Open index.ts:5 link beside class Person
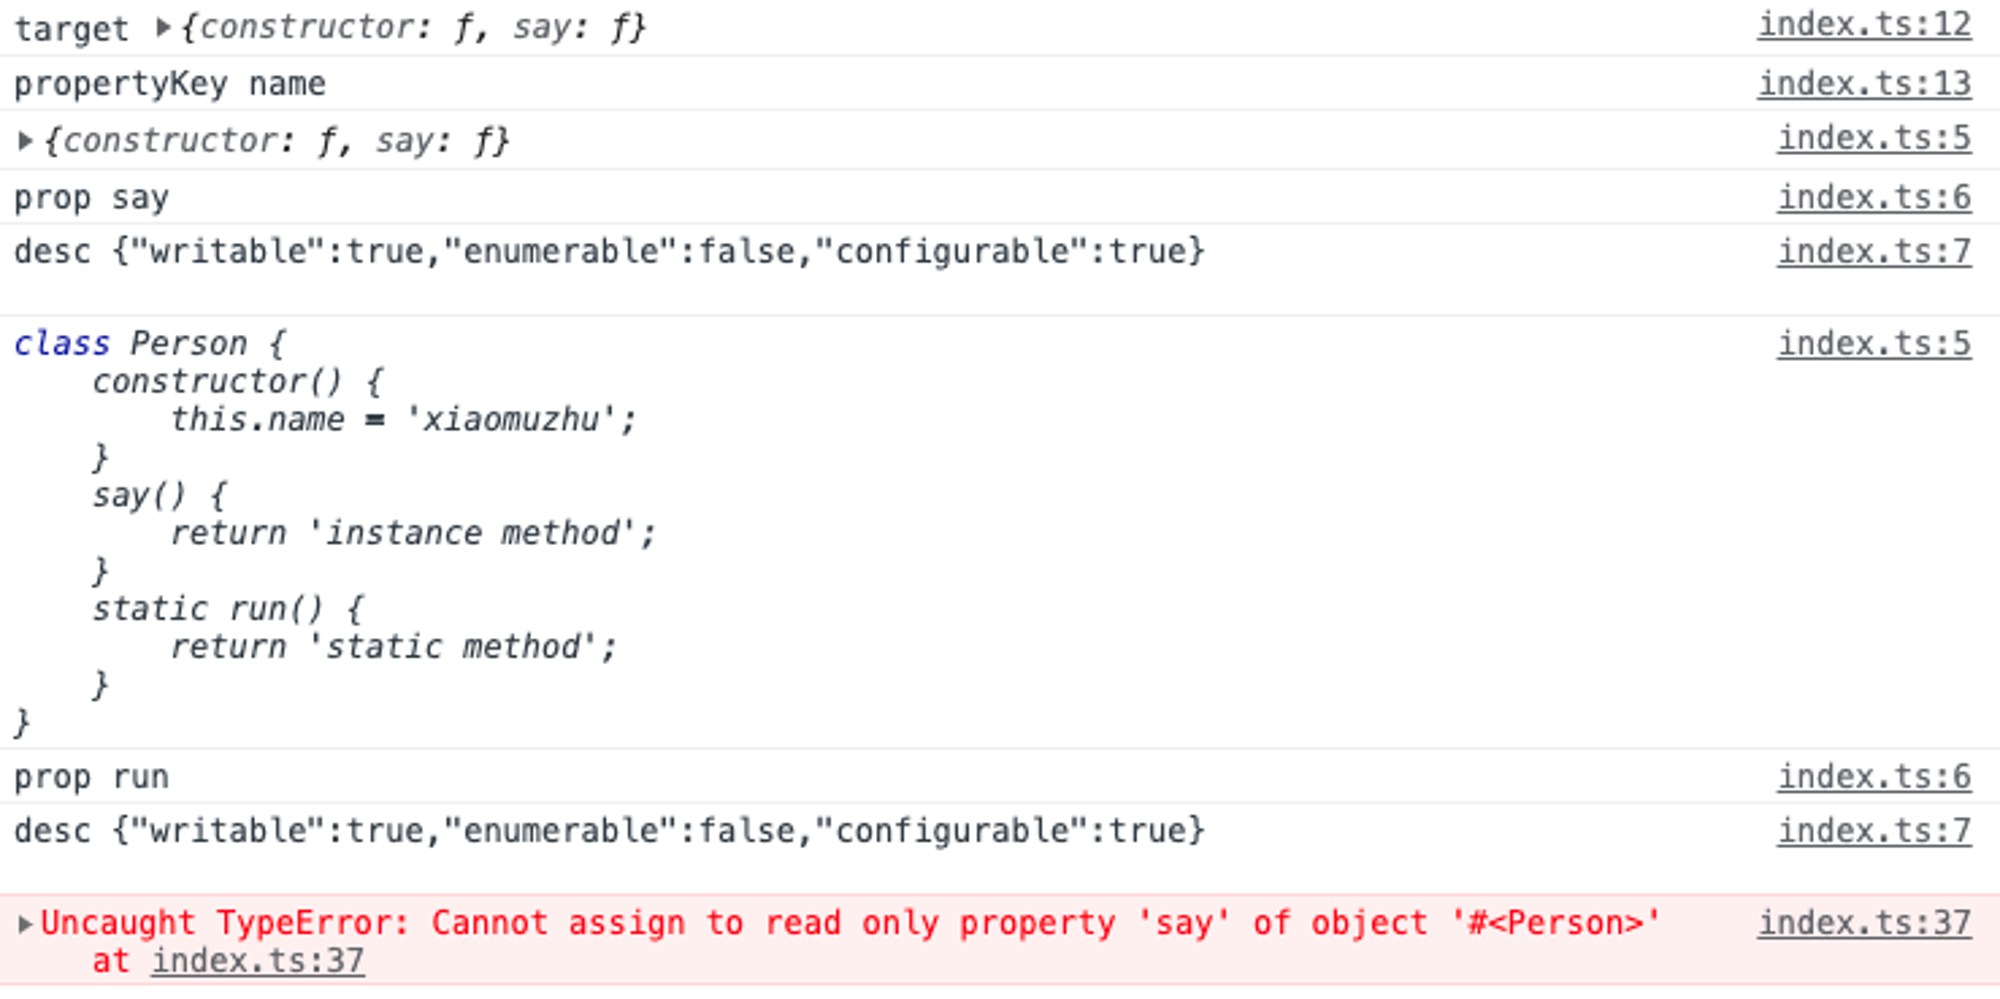The height and width of the screenshot is (999, 2000). 1874,344
